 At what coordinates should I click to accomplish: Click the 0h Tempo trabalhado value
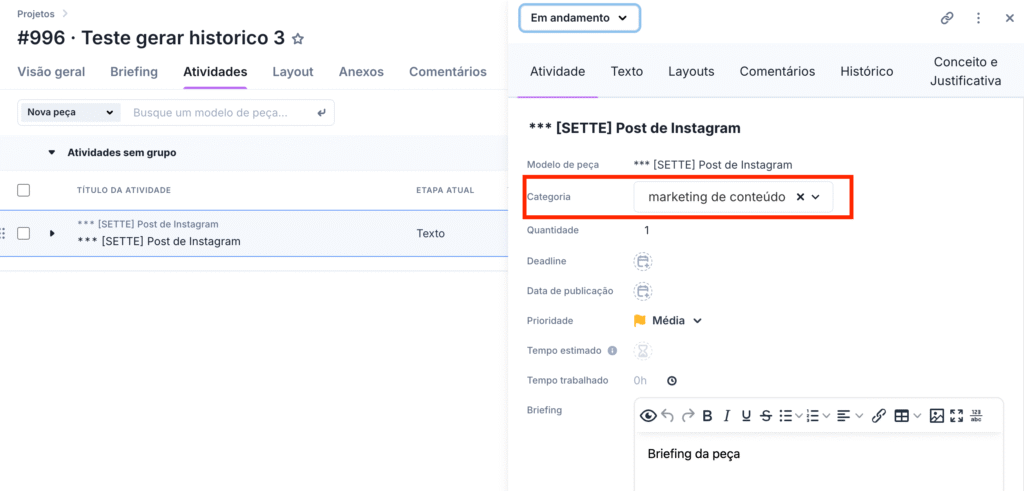[x=640, y=381]
